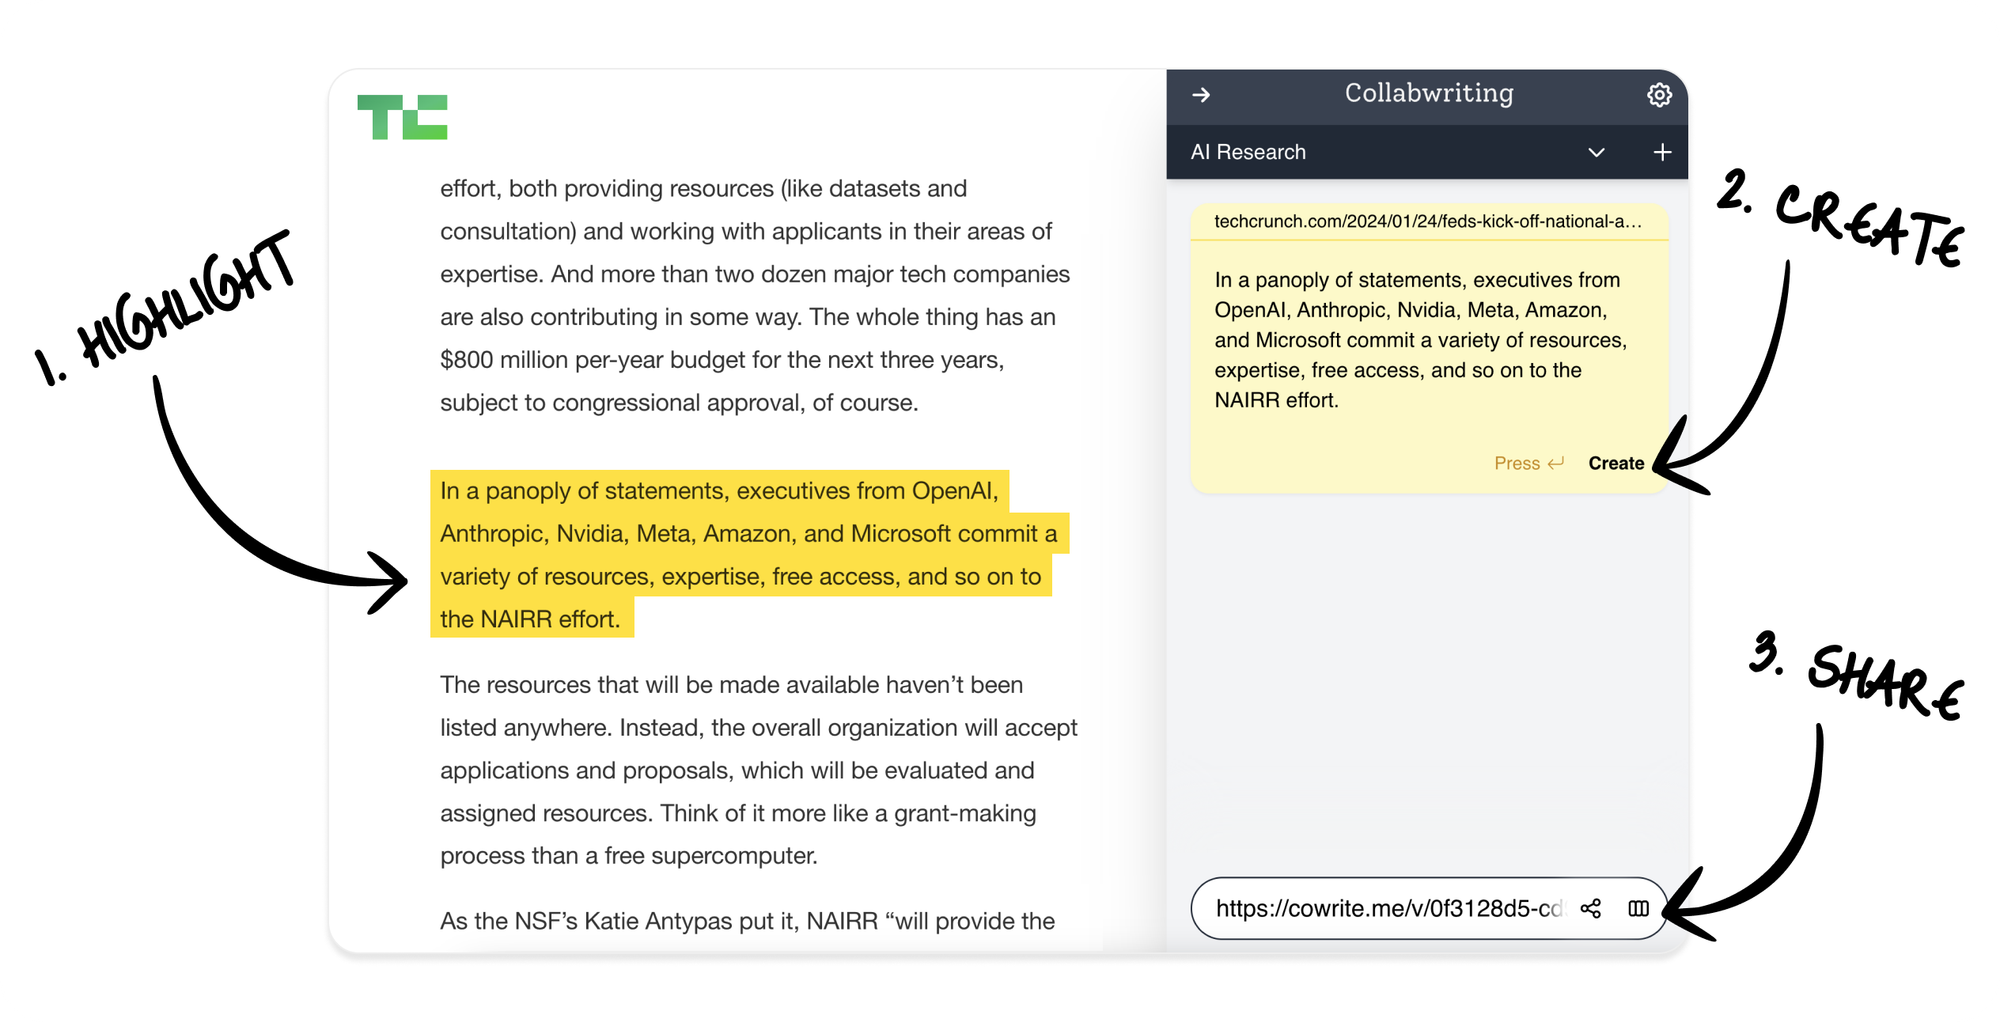2000x1022 pixels.
Task: Click the cowrite.me share URL field
Action: 1387,908
